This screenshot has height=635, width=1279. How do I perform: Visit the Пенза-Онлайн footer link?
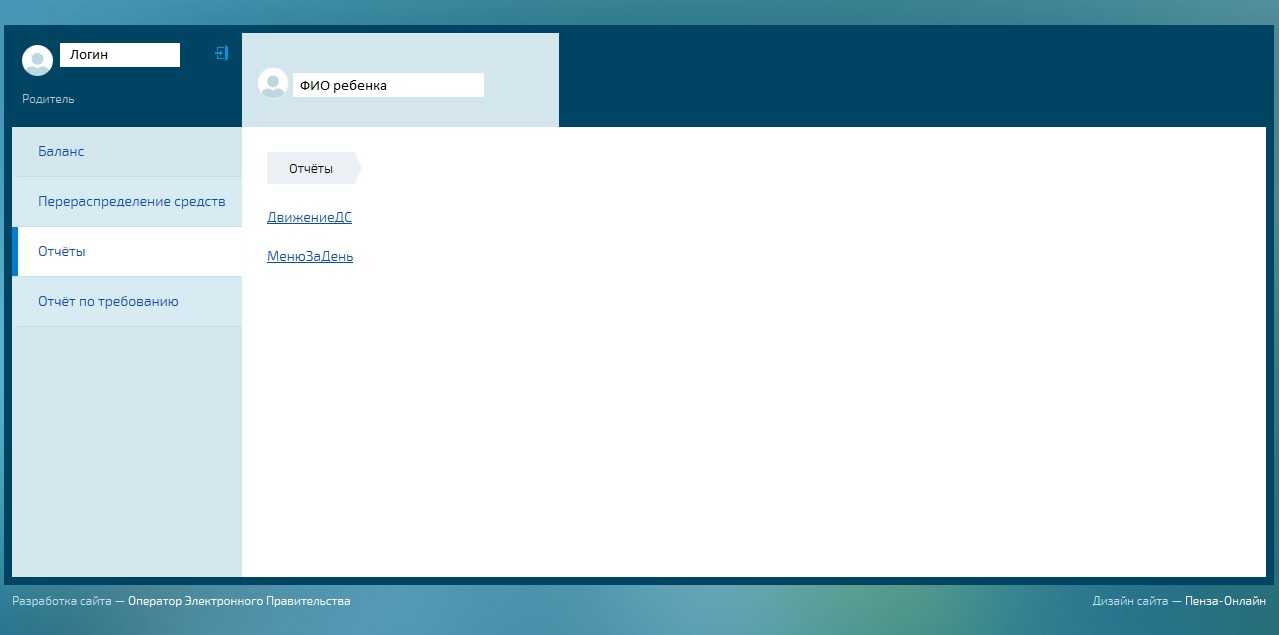click(1225, 601)
